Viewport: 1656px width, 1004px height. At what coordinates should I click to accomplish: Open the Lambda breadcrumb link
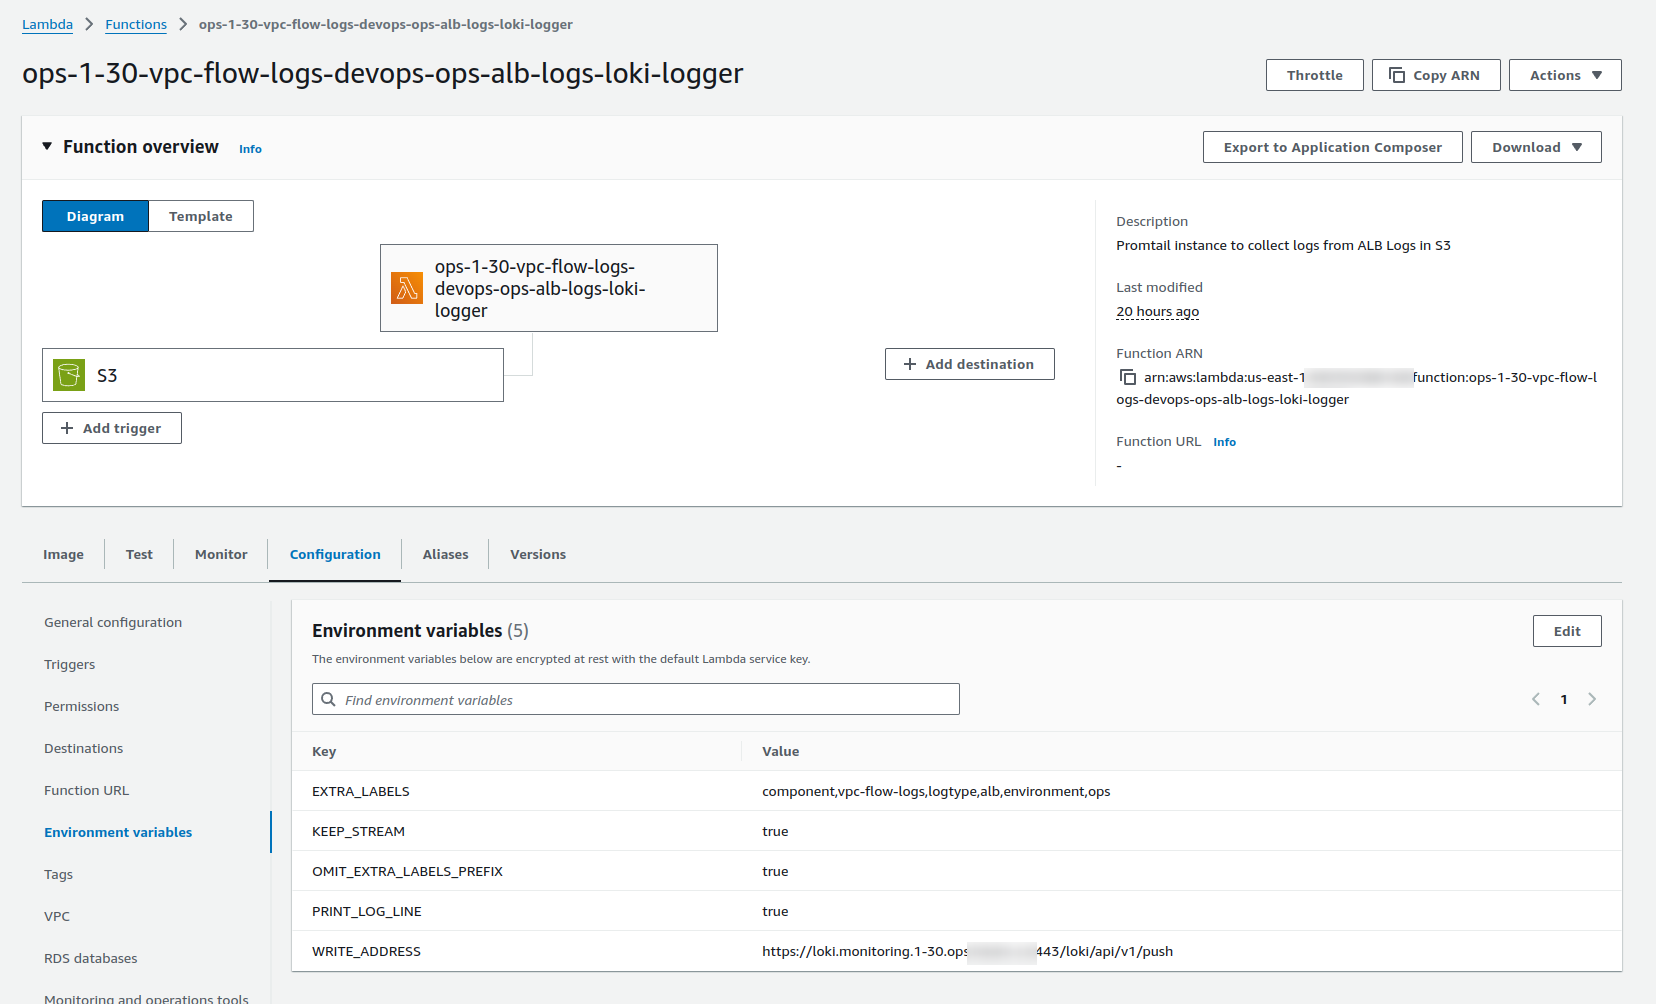(x=47, y=24)
